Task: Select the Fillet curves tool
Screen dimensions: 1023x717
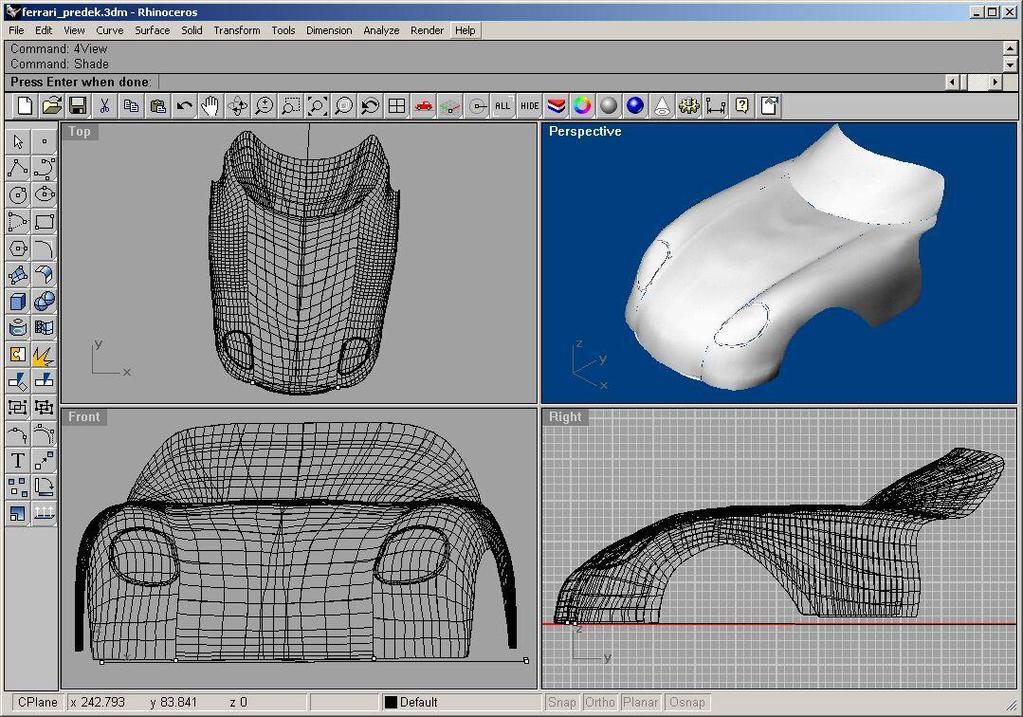Action: (44, 249)
